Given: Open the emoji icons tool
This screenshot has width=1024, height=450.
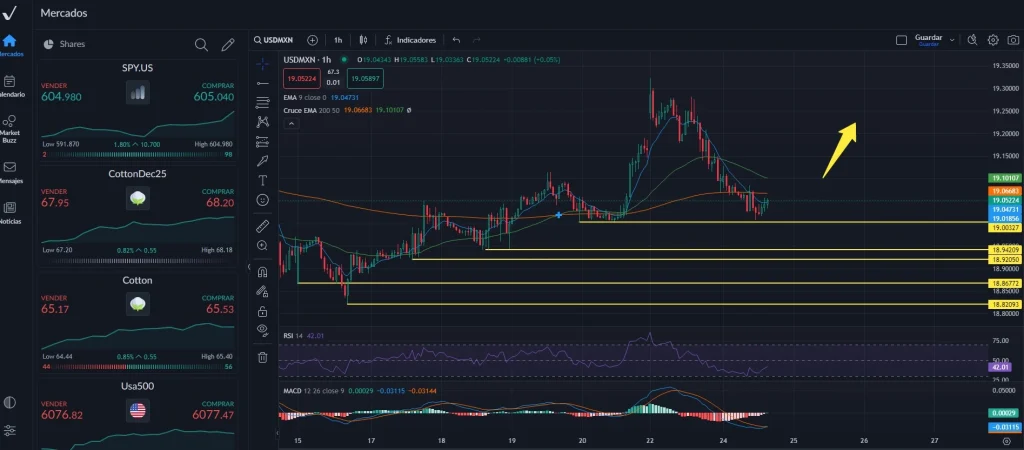Looking at the screenshot, I should click(263, 199).
